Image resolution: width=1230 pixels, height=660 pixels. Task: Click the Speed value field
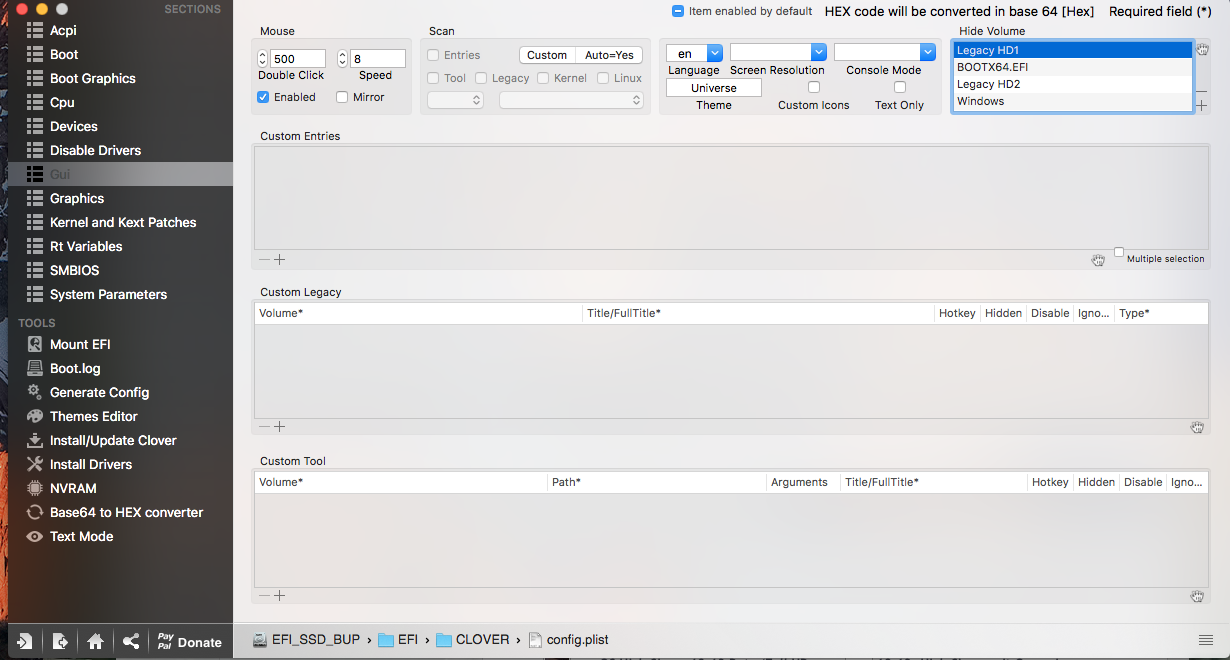378,59
